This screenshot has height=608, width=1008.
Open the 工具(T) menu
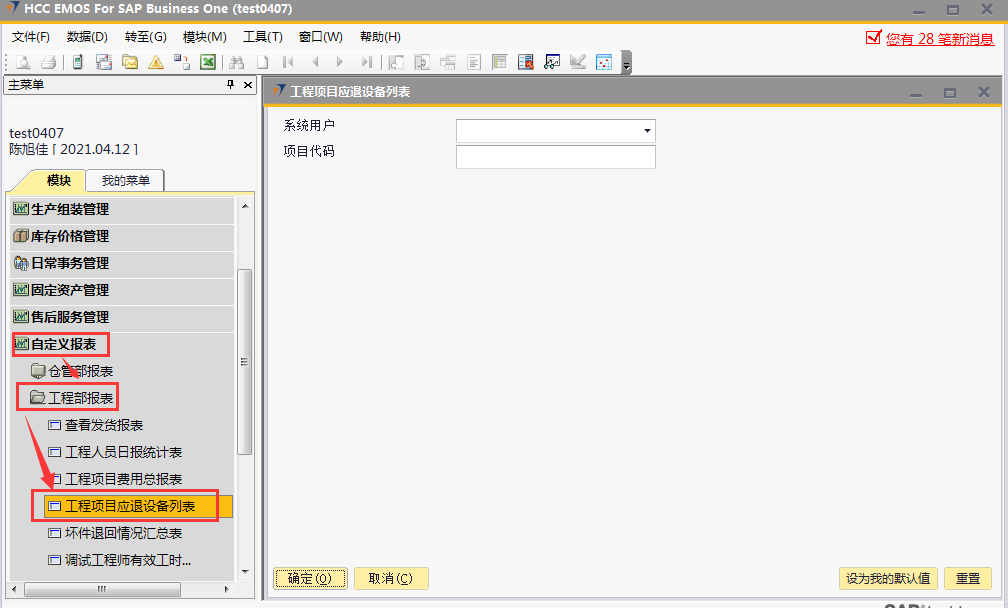263,37
